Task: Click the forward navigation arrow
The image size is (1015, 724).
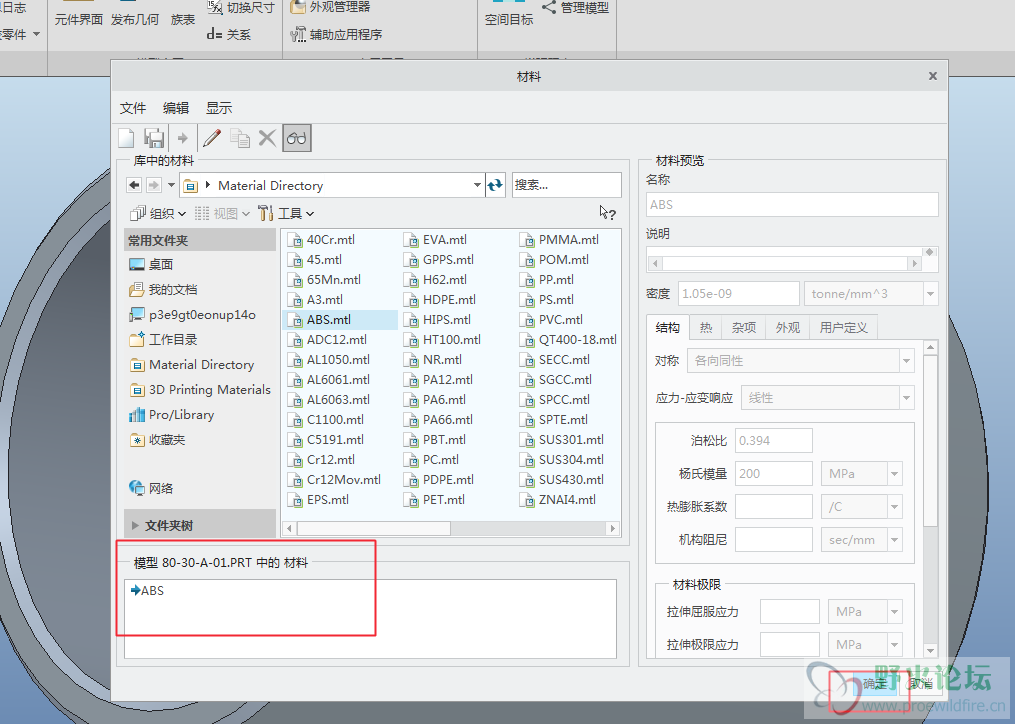Action: coord(153,185)
